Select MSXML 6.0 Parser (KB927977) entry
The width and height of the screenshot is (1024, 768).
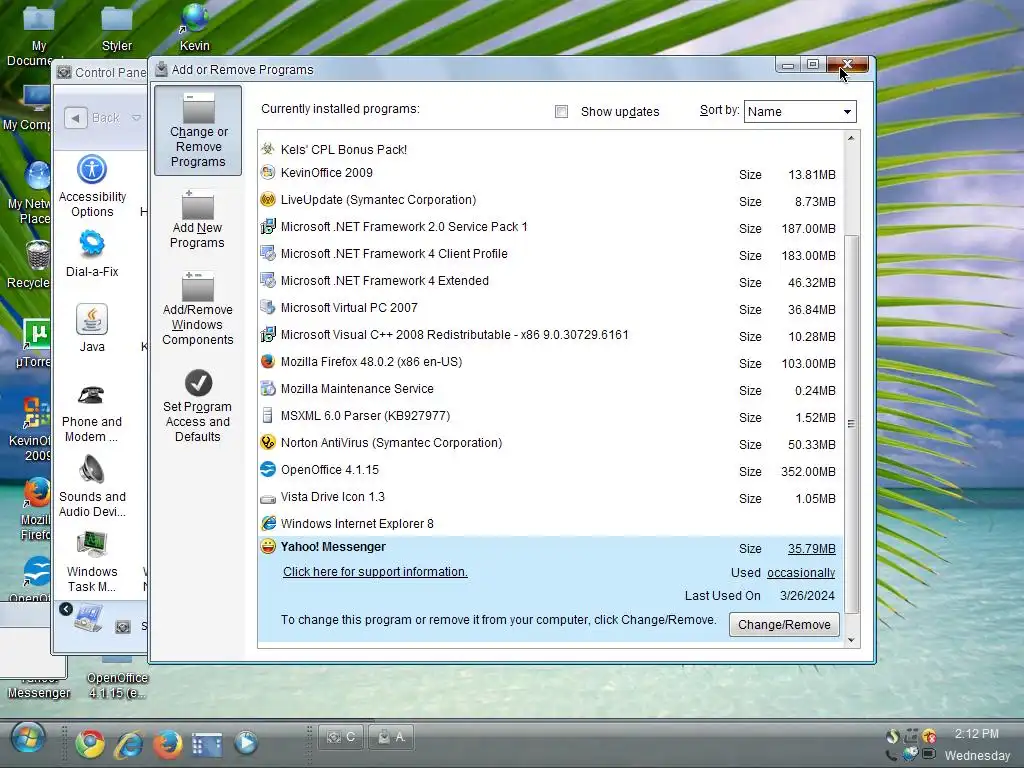click(549, 416)
